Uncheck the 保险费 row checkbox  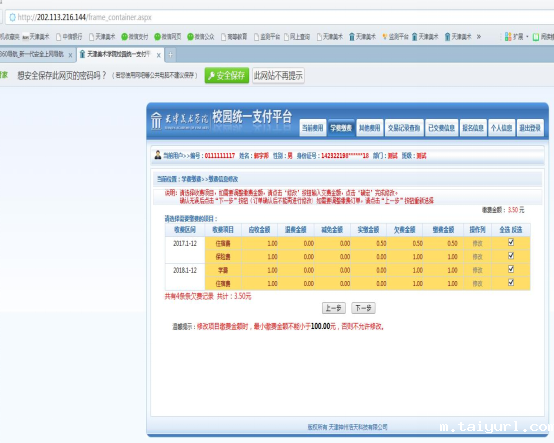(x=511, y=255)
